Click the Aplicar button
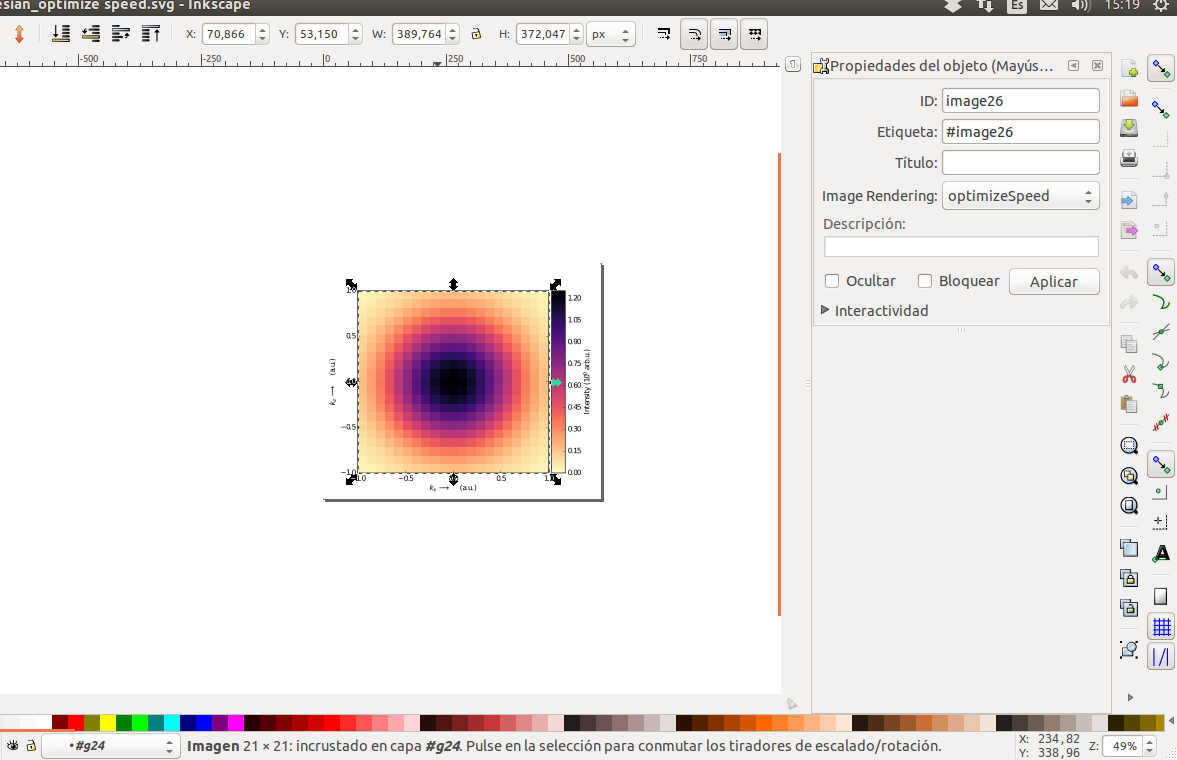 (x=1053, y=282)
